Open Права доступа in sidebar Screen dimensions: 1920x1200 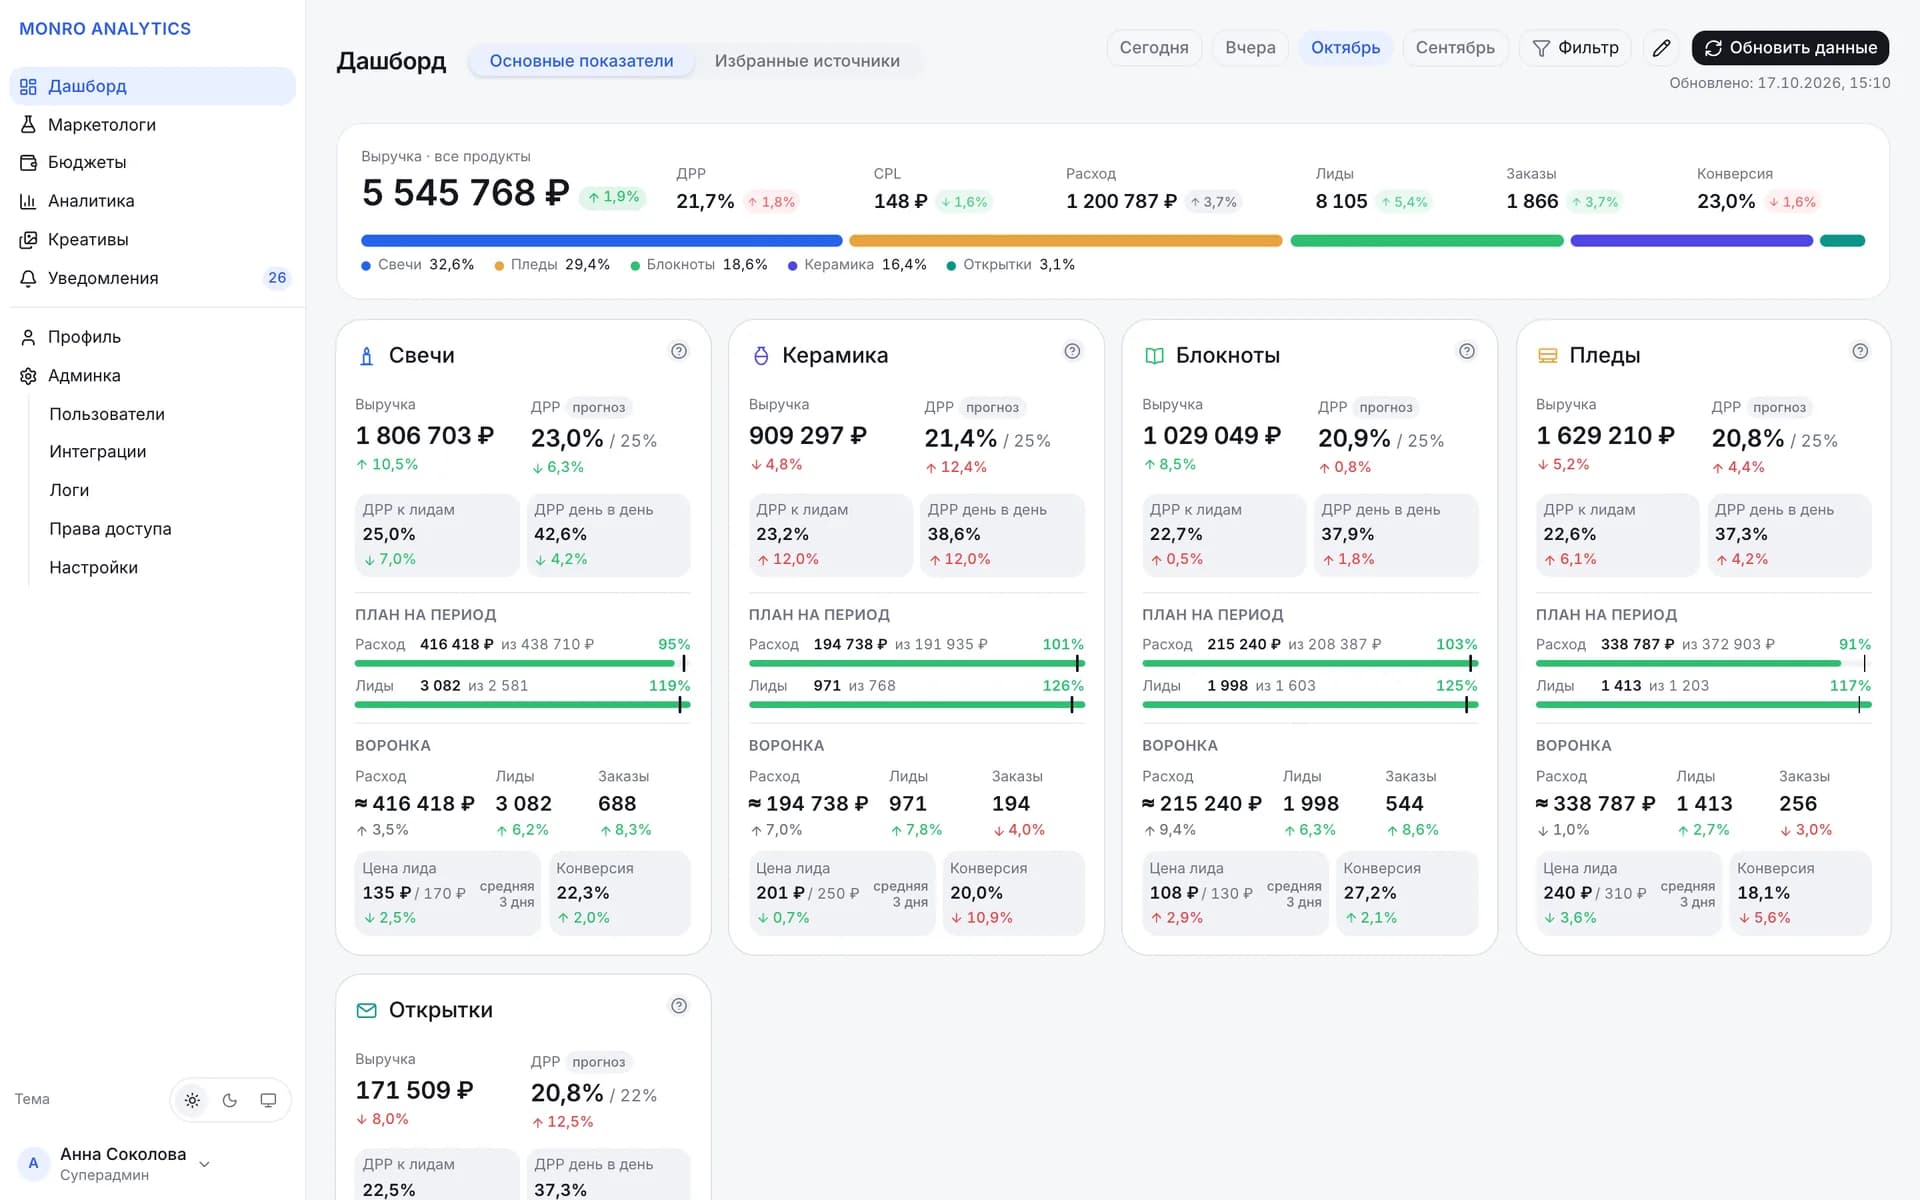pyautogui.click(x=110, y=529)
